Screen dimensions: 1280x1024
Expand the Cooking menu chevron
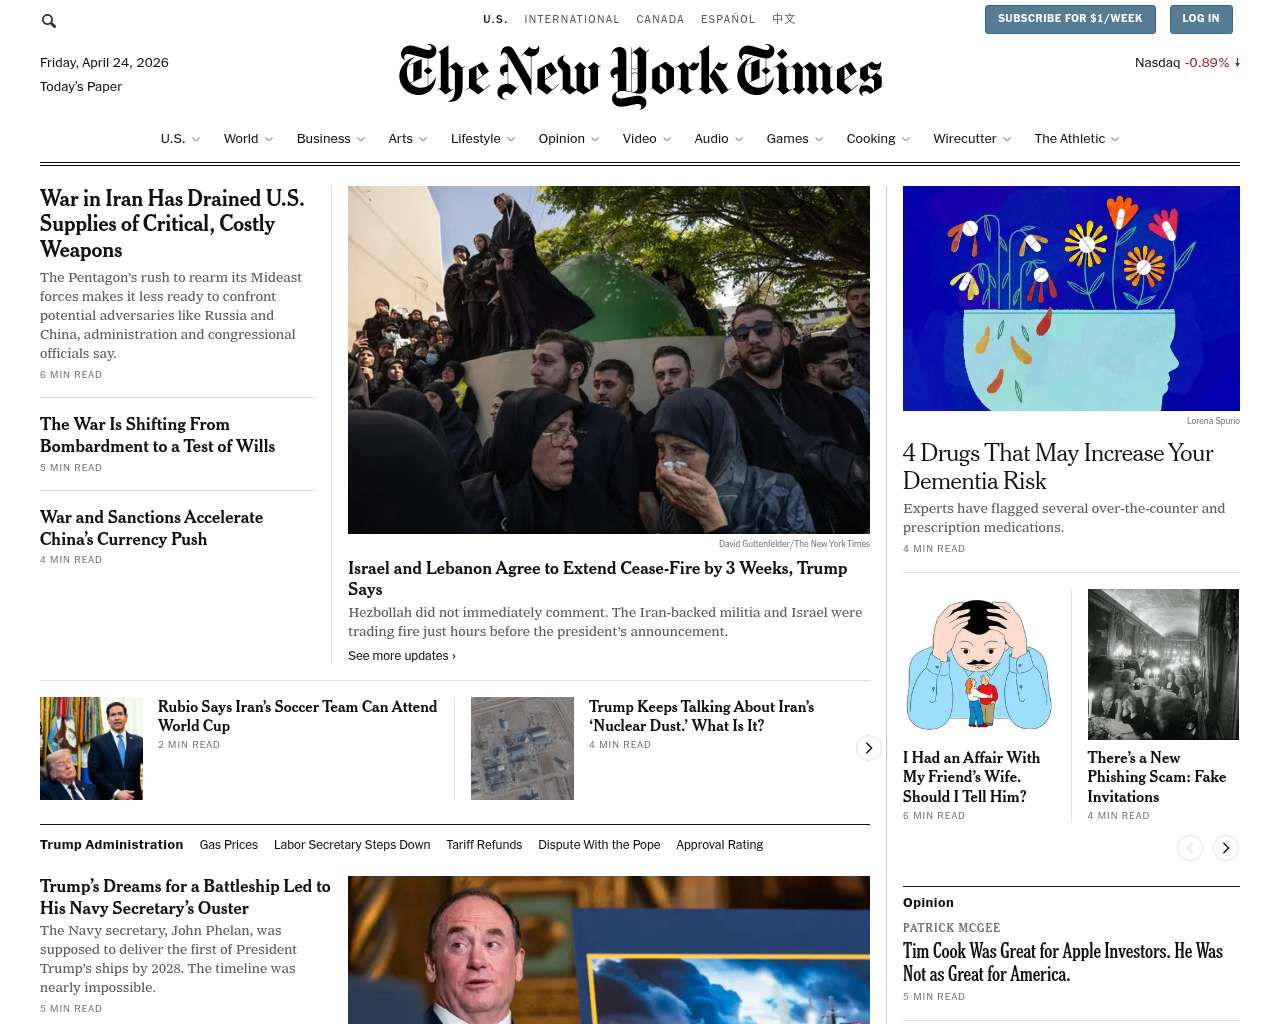[906, 139]
